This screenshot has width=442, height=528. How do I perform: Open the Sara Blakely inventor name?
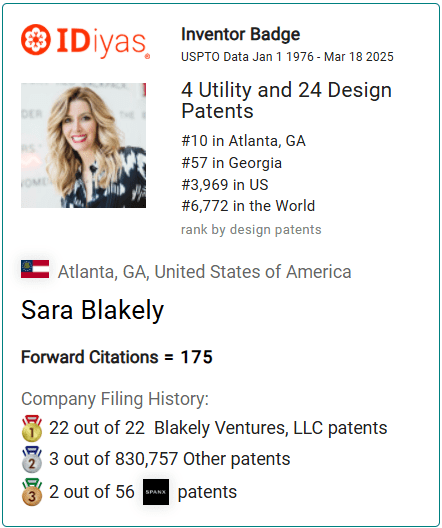click(x=93, y=310)
